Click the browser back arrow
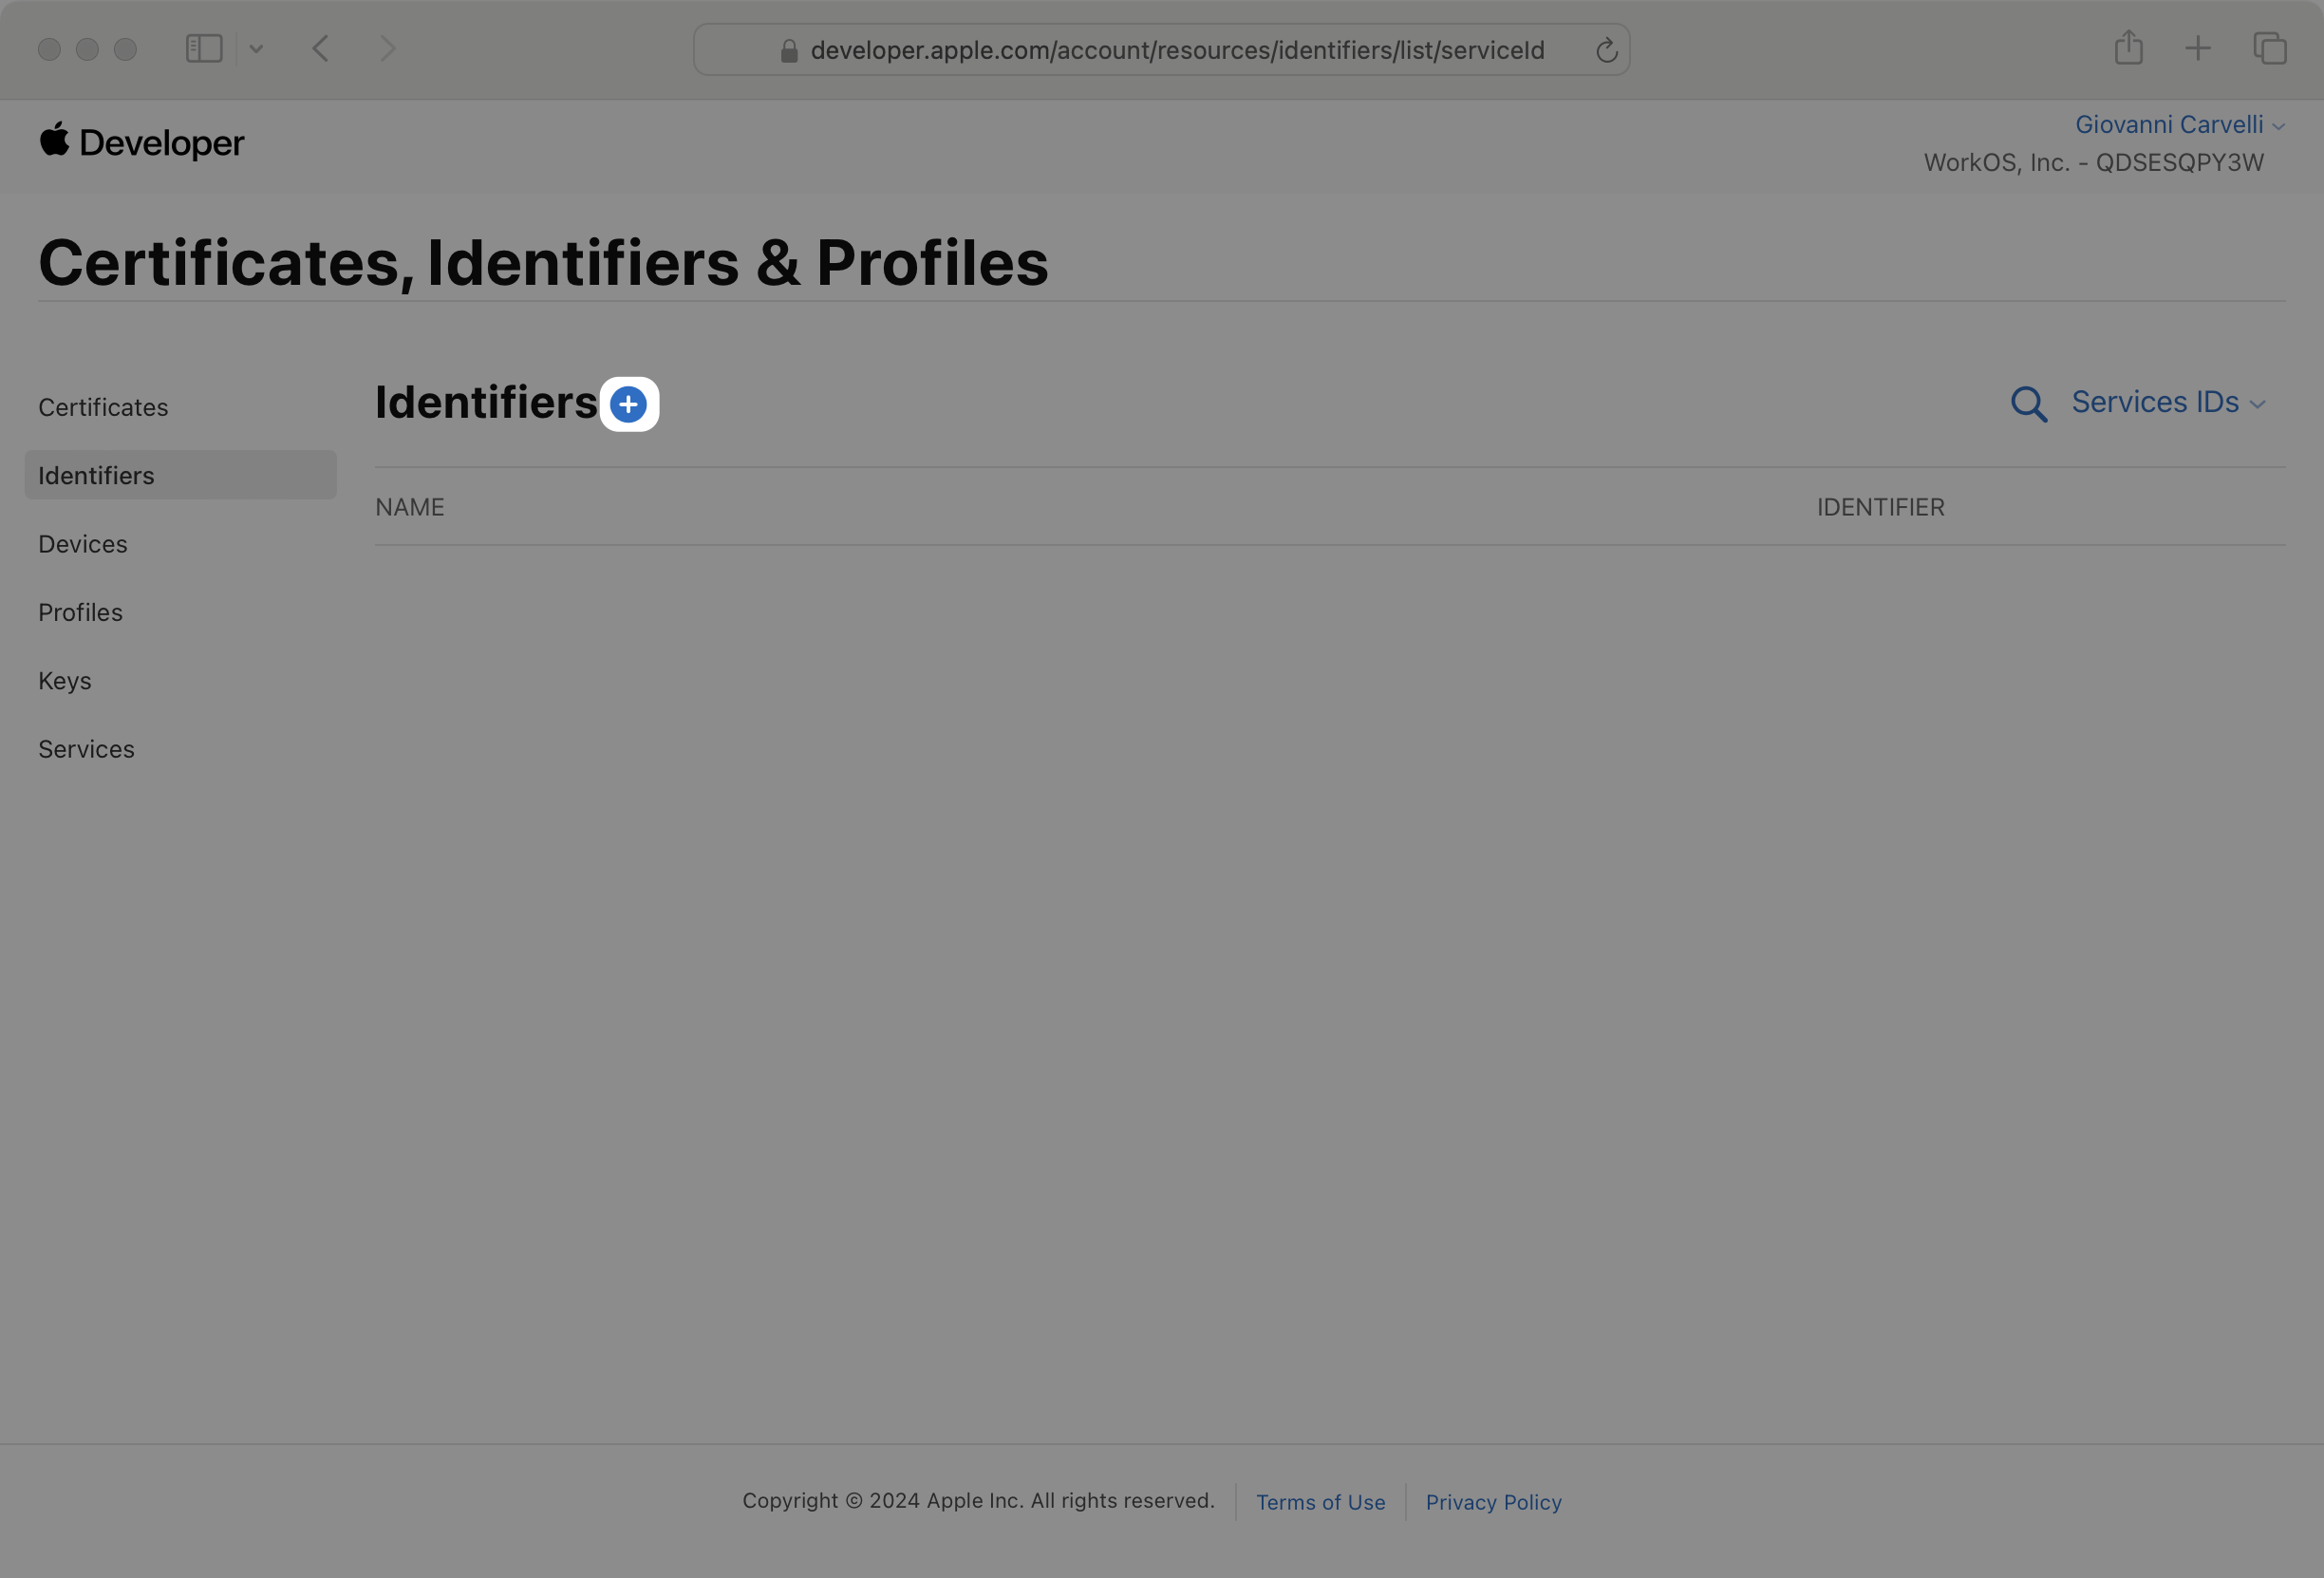This screenshot has height=1578, width=2324. [320, 48]
